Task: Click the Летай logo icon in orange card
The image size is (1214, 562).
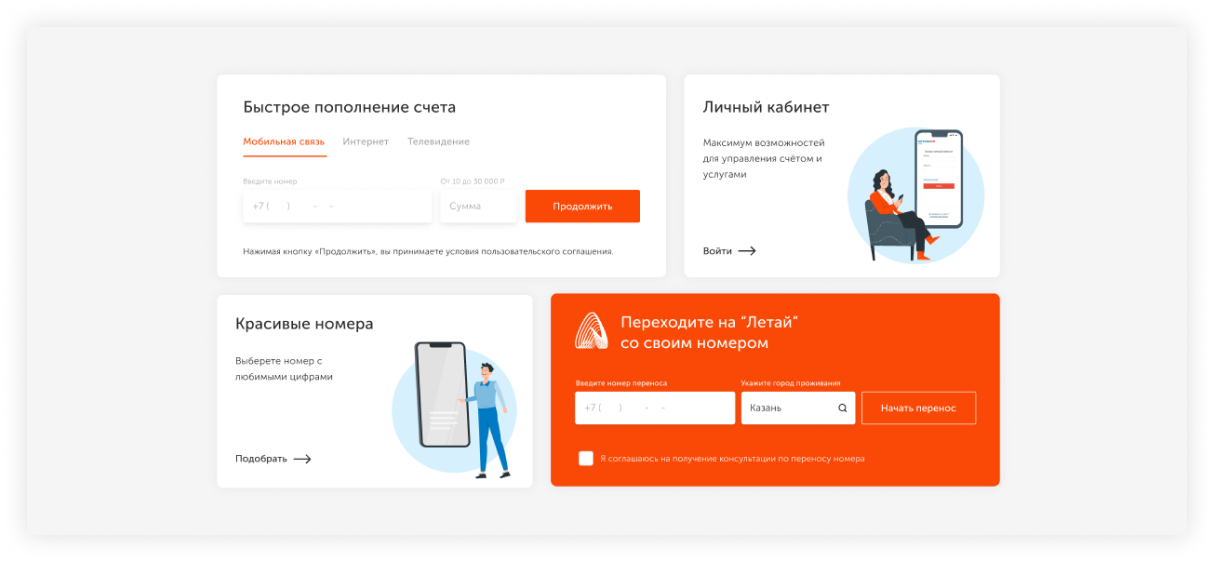Action: (591, 331)
